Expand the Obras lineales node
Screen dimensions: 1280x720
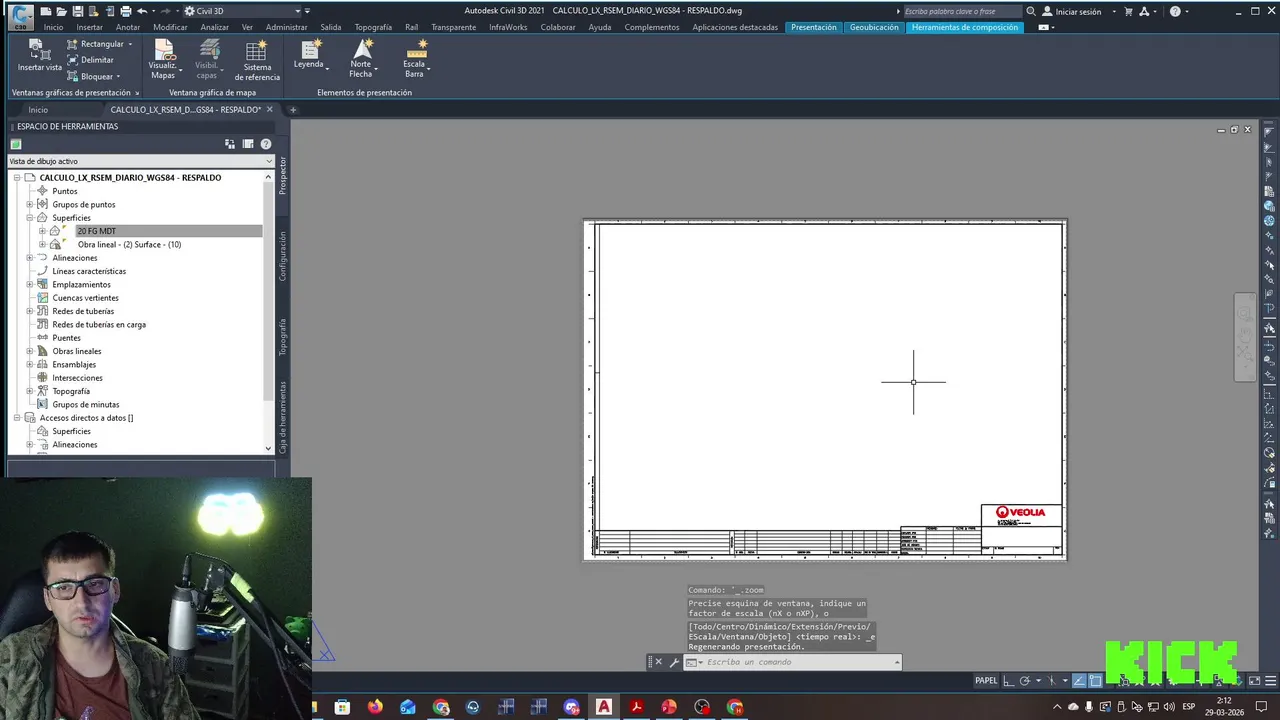coord(30,351)
